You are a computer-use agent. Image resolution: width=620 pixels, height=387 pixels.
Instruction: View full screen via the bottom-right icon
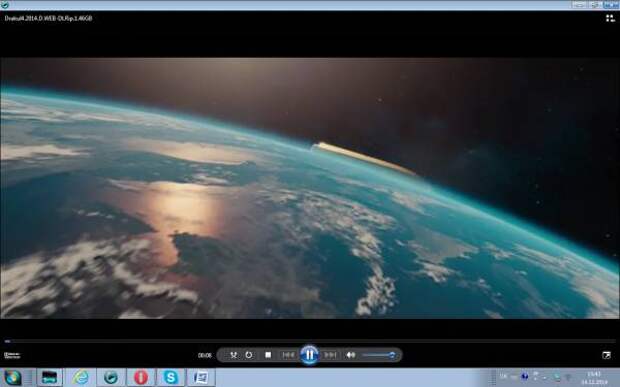607,355
